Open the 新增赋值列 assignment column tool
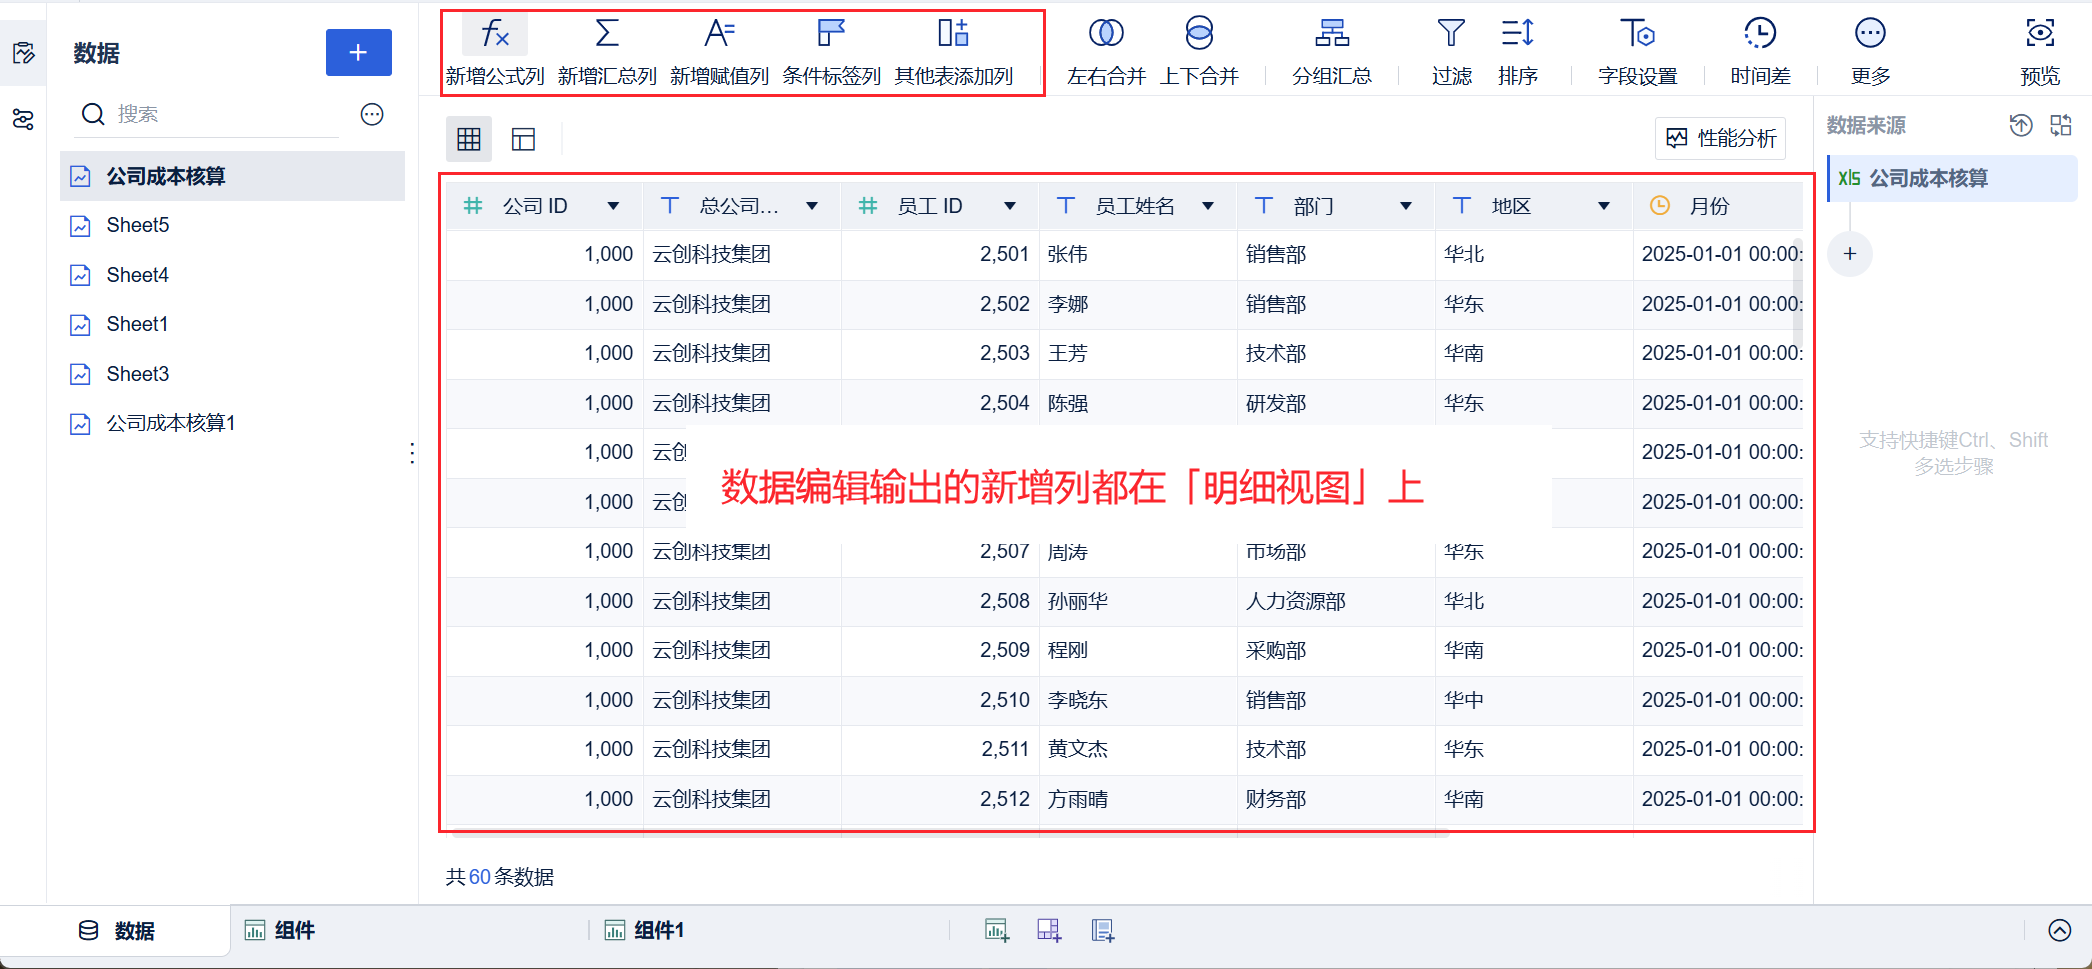This screenshot has height=969, width=2092. pyautogui.click(x=719, y=52)
